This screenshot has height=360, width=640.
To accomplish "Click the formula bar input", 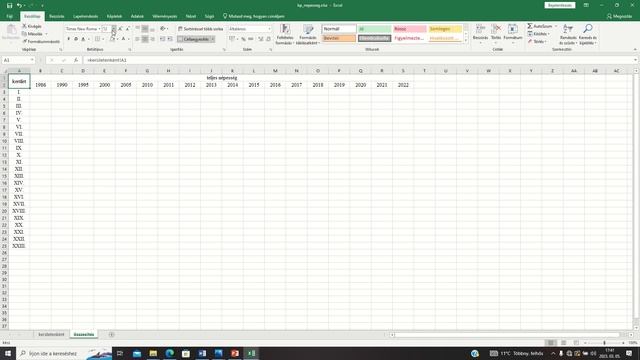I will [x=359, y=60].
